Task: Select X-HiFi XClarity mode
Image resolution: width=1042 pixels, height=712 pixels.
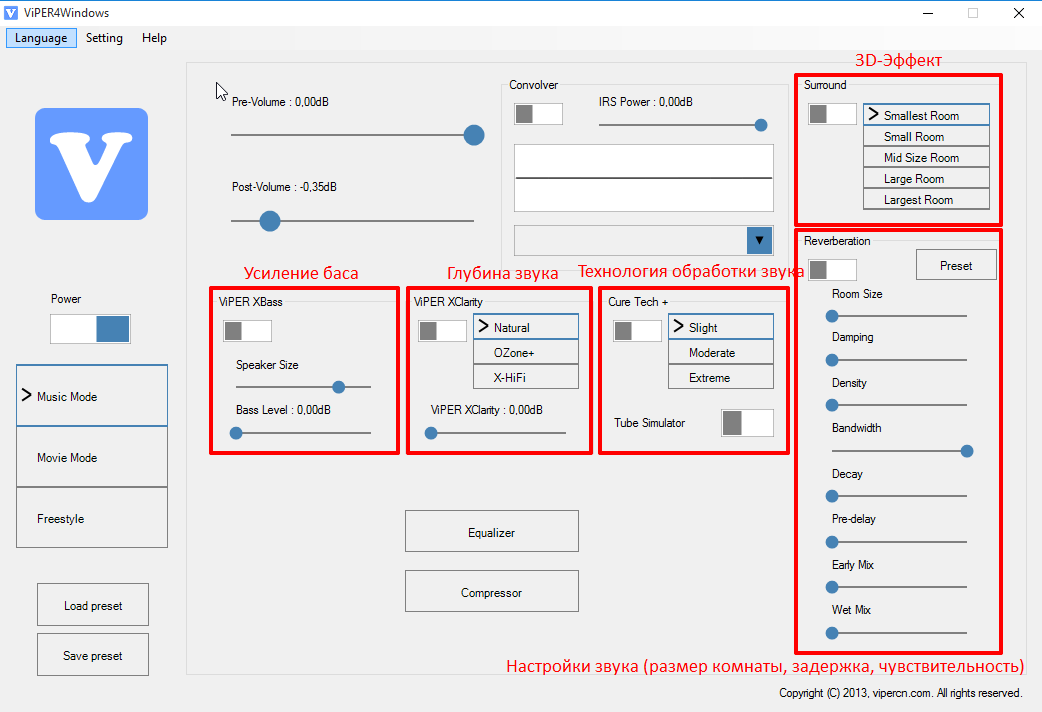Action: pos(526,377)
